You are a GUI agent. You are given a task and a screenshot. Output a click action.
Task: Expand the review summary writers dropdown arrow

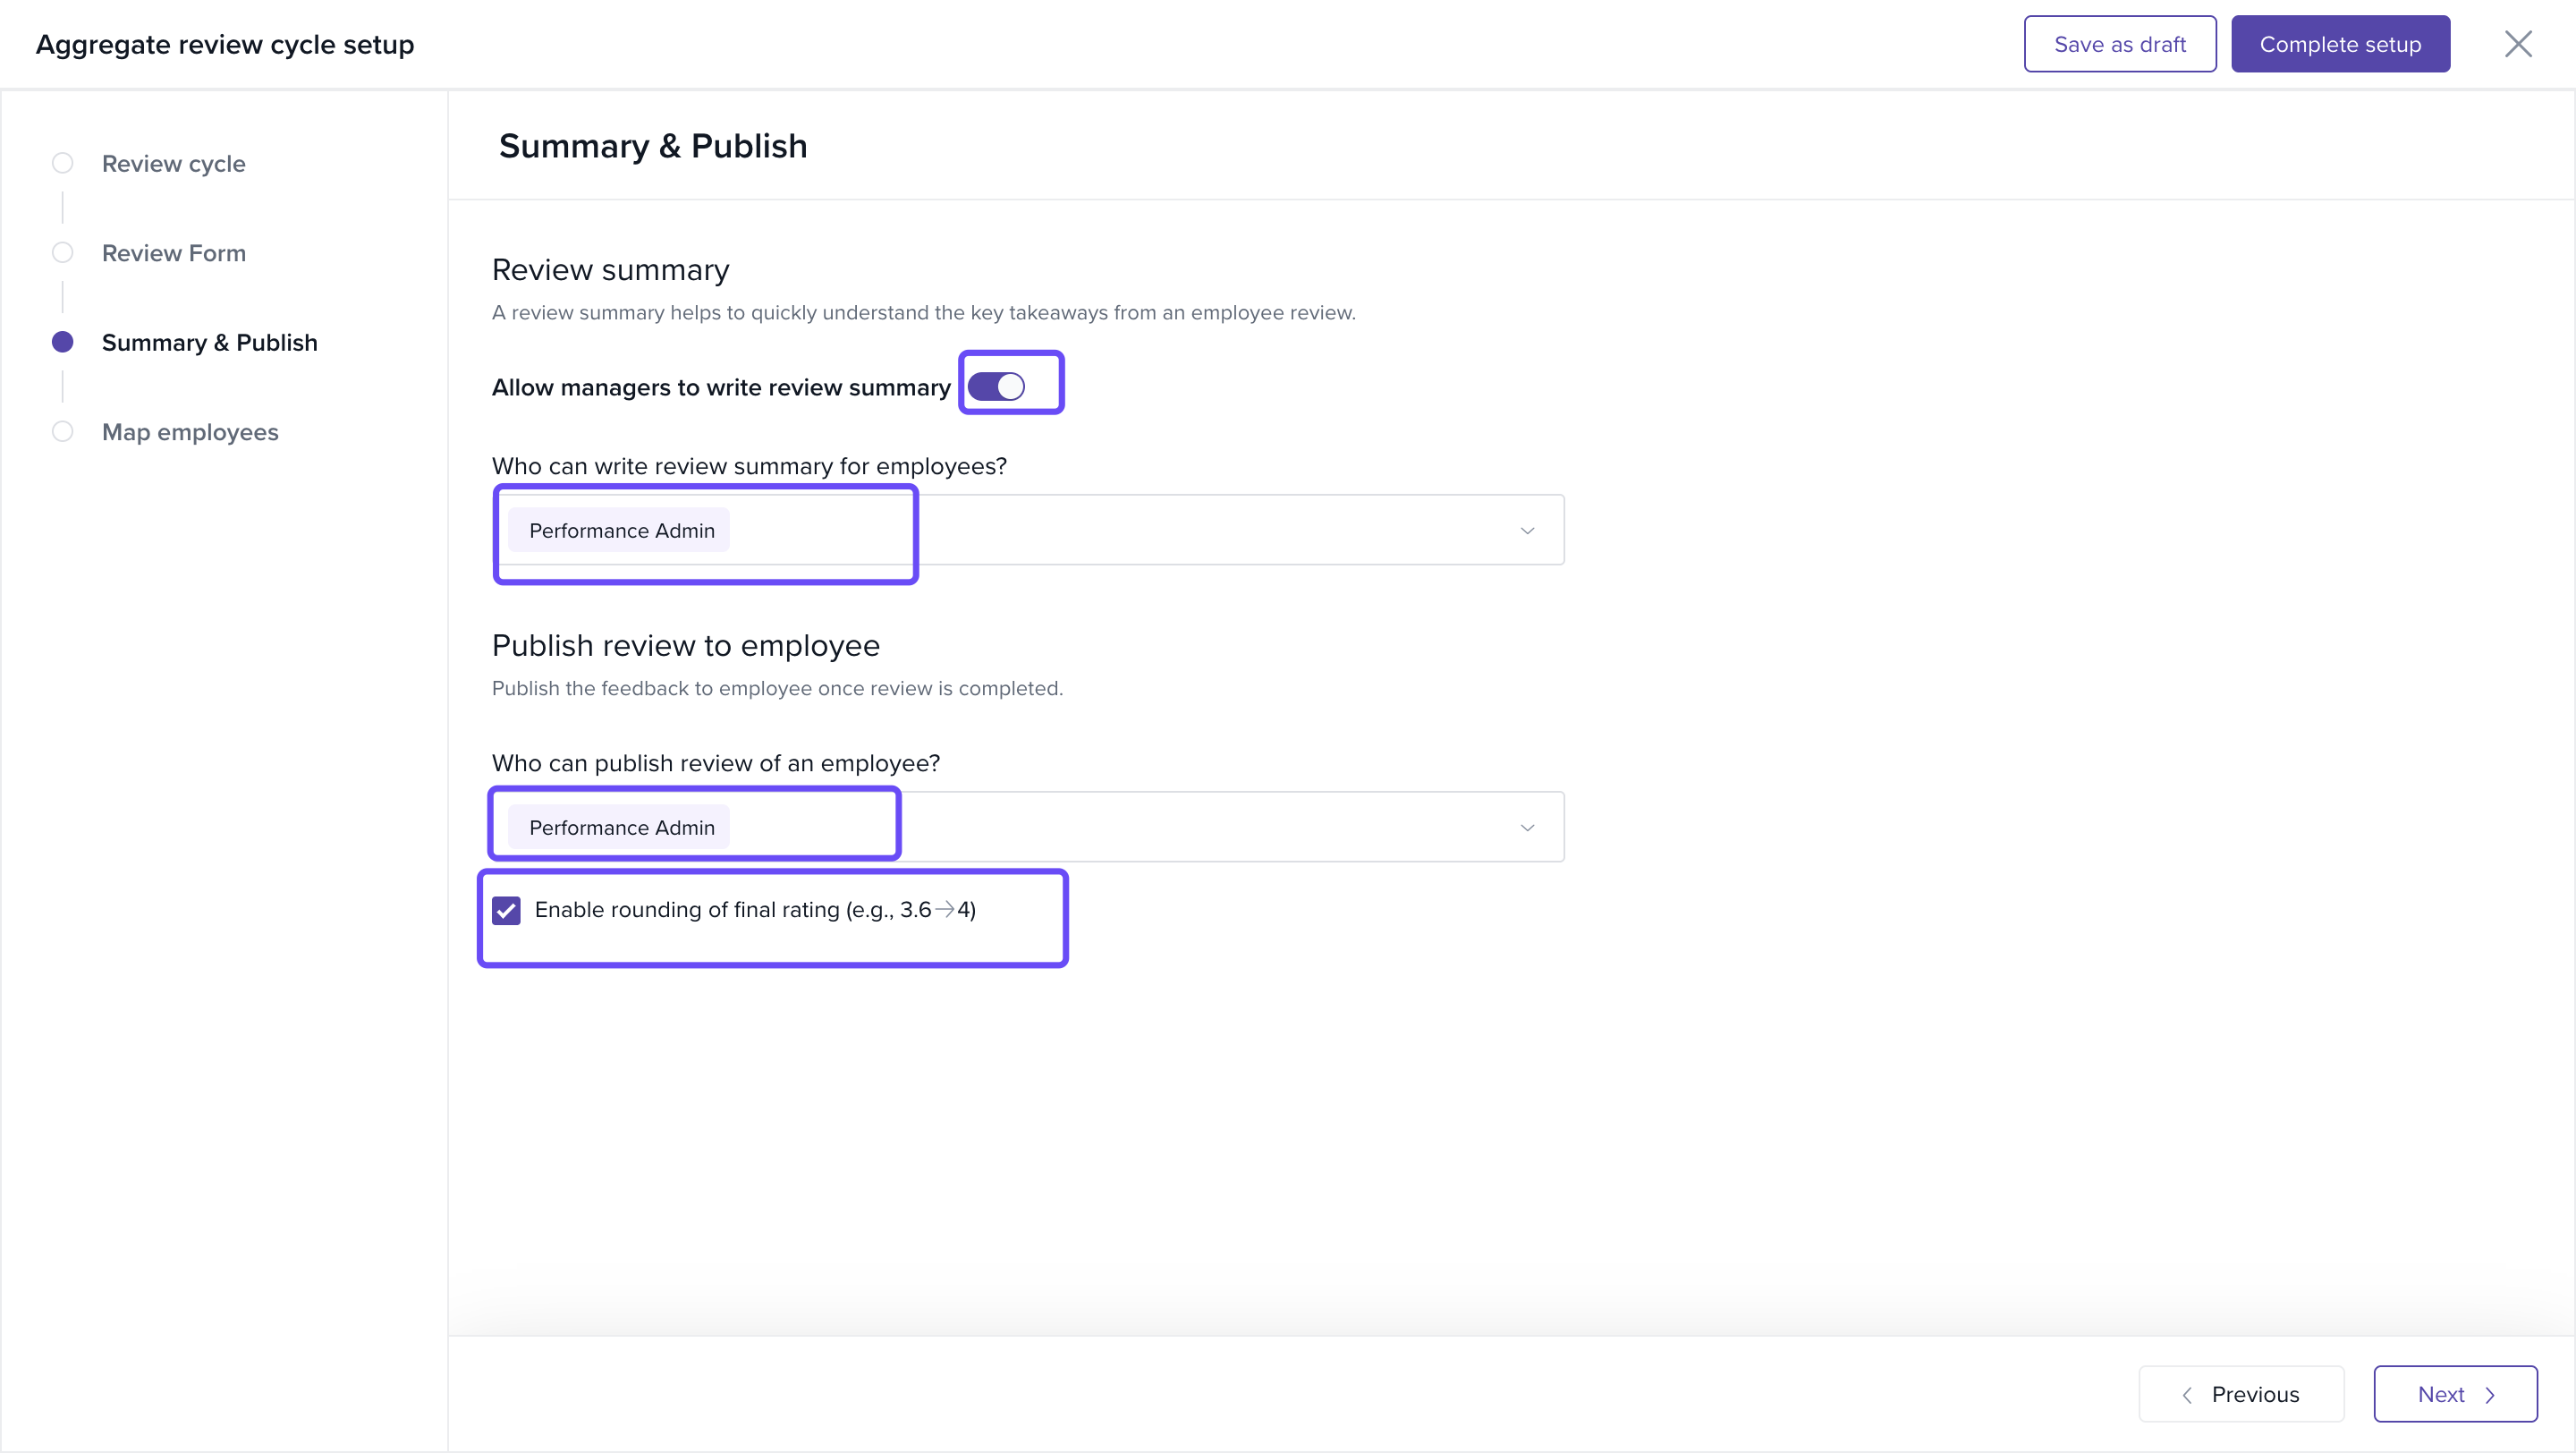click(x=1527, y=531)
